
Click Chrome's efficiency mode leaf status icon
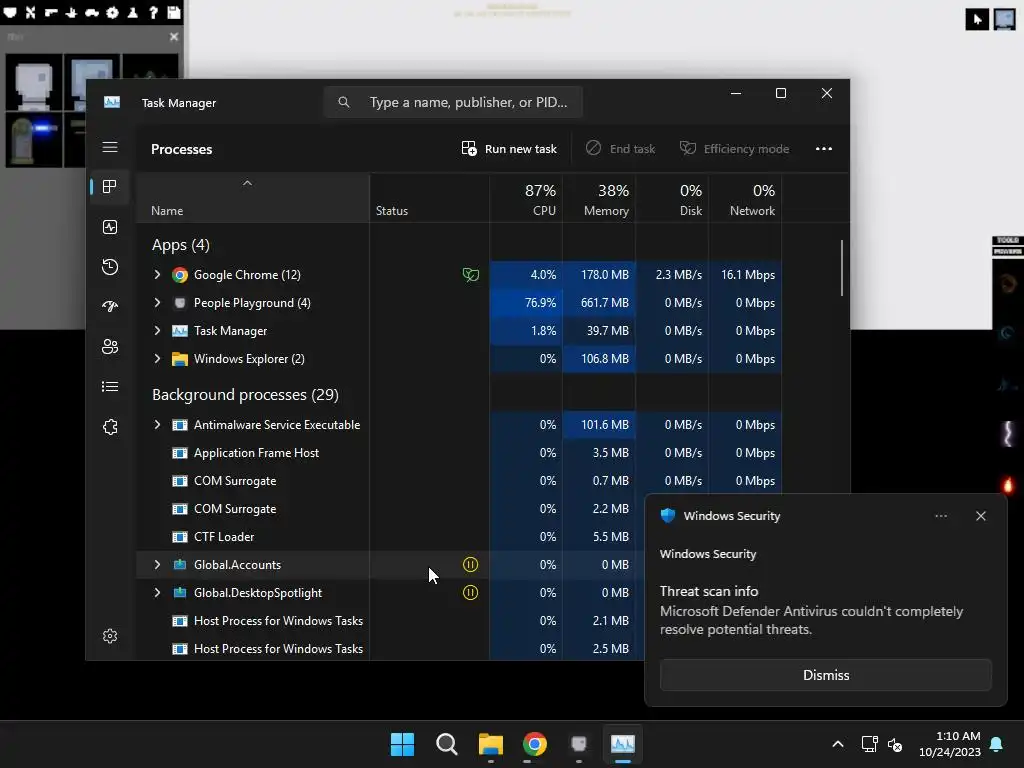click(x=470, y=275)
